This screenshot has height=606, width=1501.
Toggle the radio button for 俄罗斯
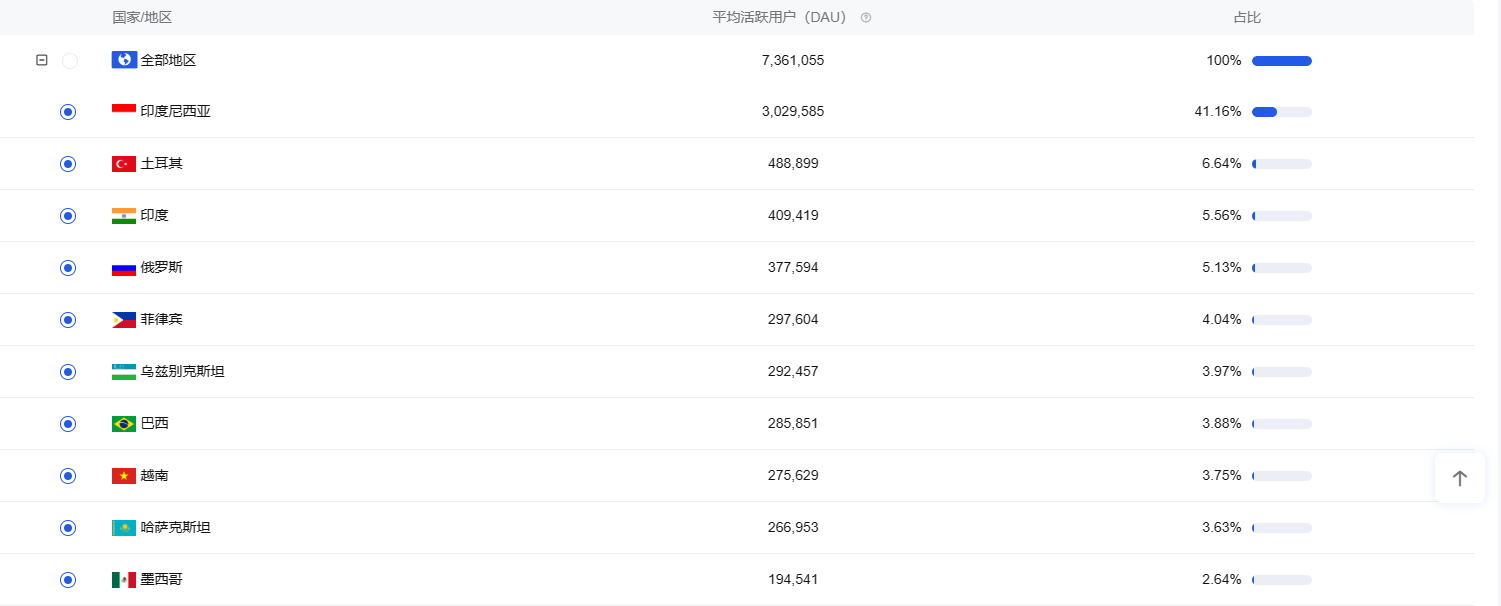pos(68,268)
